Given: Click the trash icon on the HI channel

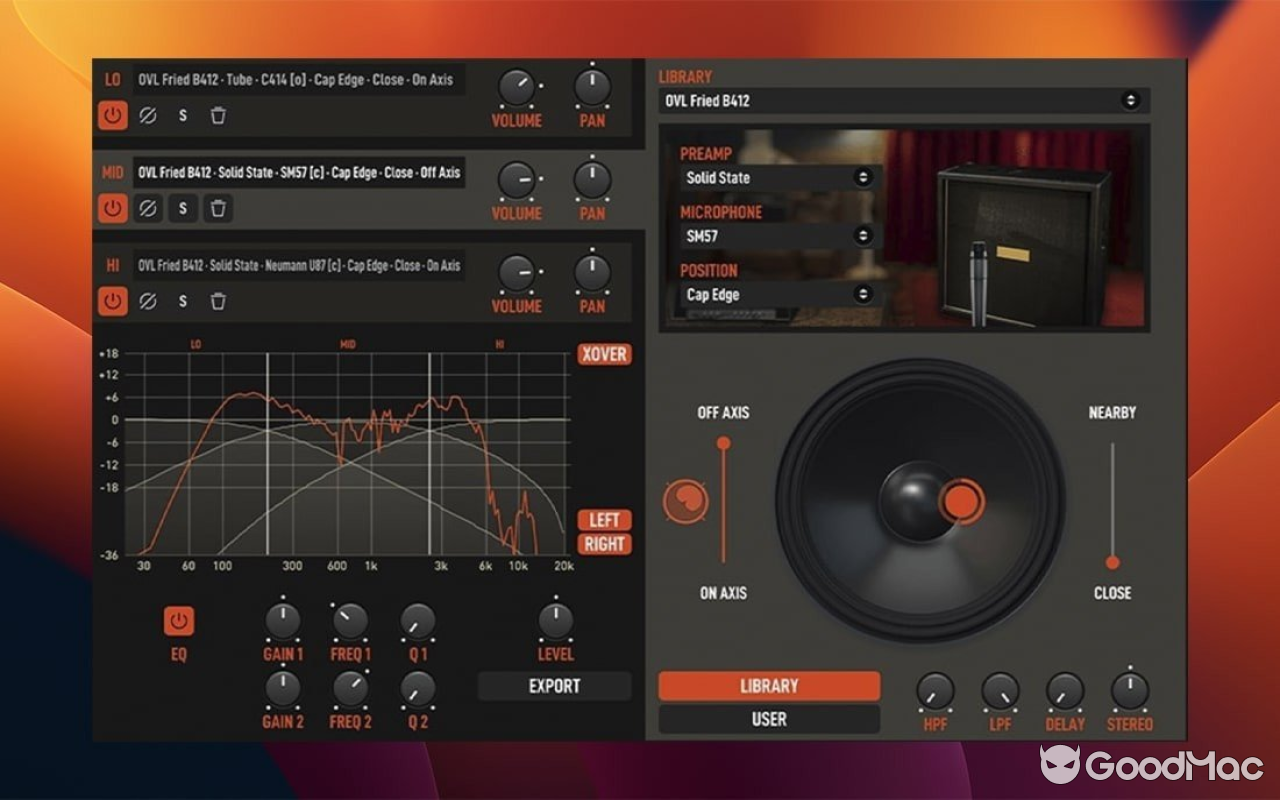Looking at the screenshot, I should point(217,301).
